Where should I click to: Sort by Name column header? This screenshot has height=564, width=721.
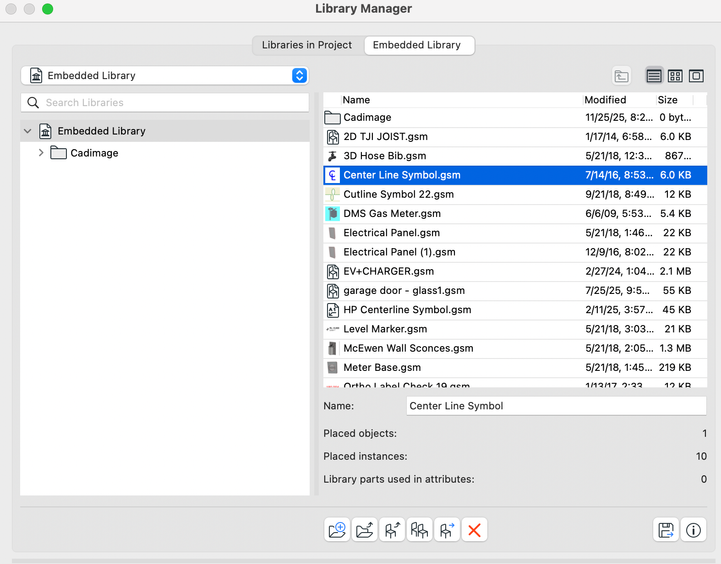(x=462, y=100)
